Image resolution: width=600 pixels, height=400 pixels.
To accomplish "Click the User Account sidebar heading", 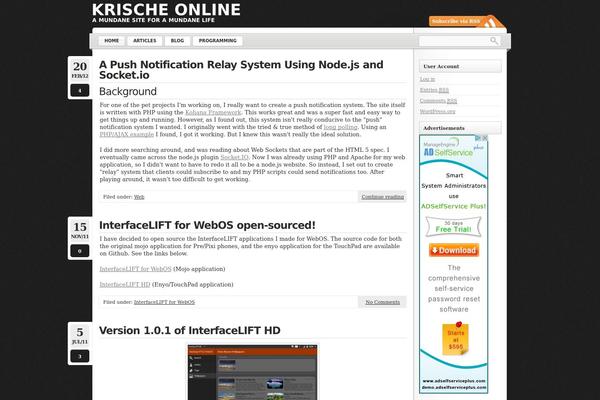I will coord(460,66).
